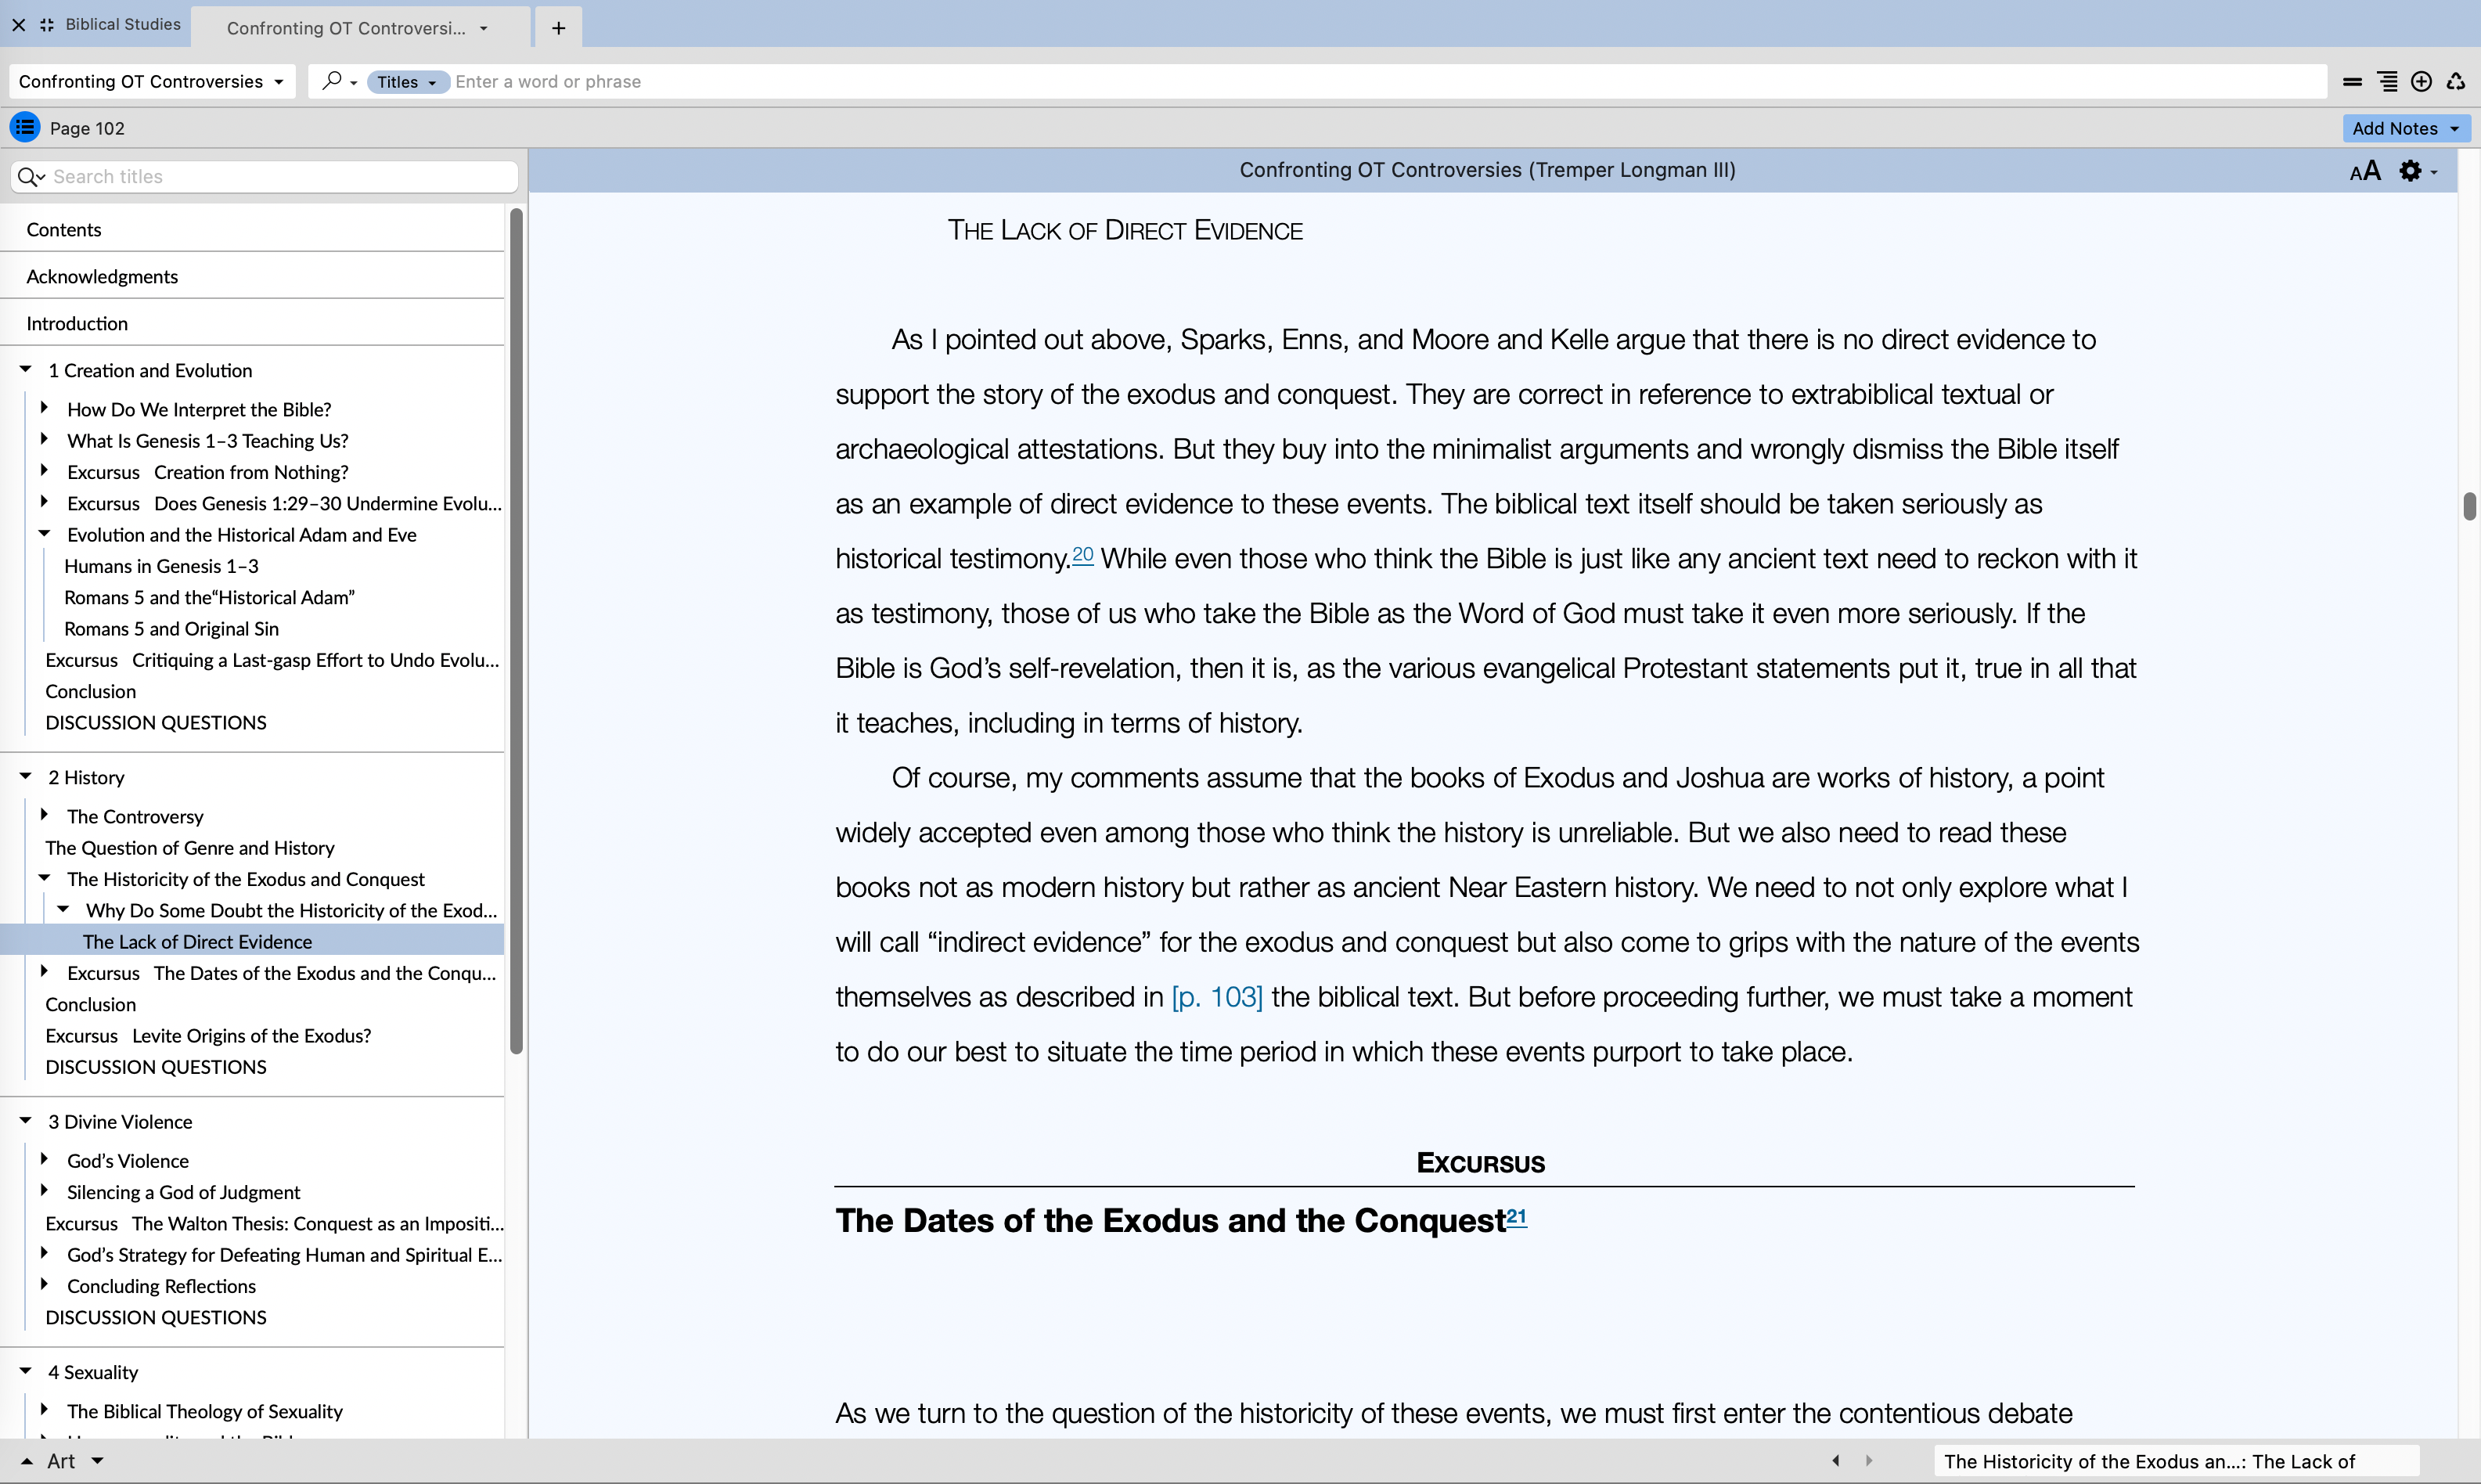The image size is (2481, 1484).
Task: Focus the 'Enter a word or phrase' field
Action: point(1385,82)
